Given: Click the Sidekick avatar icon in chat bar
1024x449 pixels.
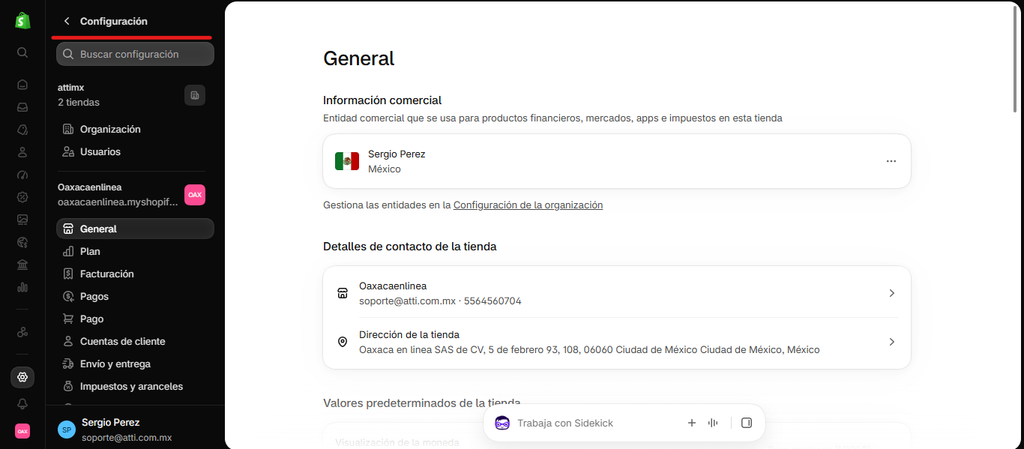Looking at the screenshot, I should (502, 423).
